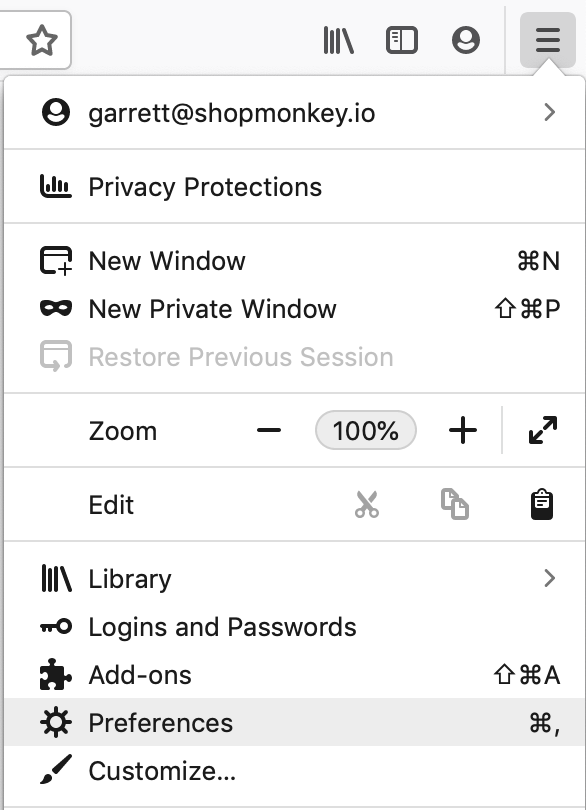Open Add-ons manager
This screenshot has height=810, width=586.
295,675
